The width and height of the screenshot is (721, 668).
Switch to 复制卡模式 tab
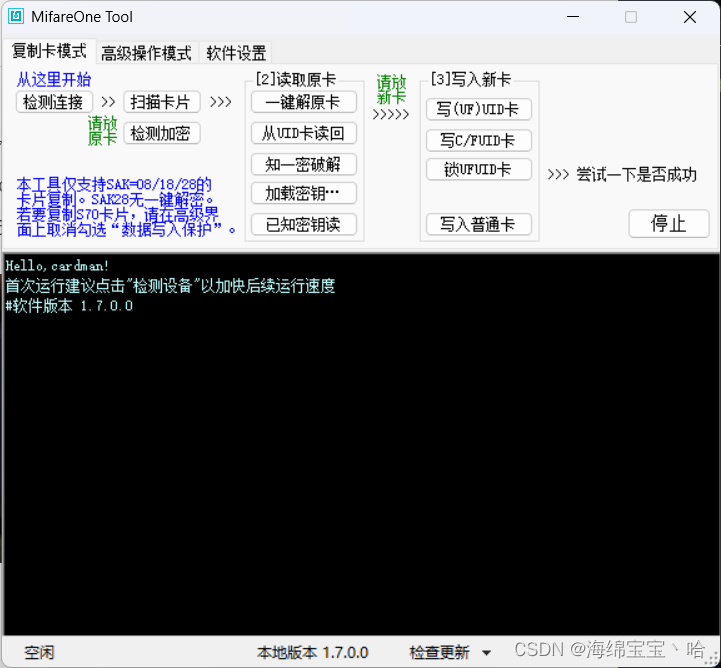pos(49,51)
